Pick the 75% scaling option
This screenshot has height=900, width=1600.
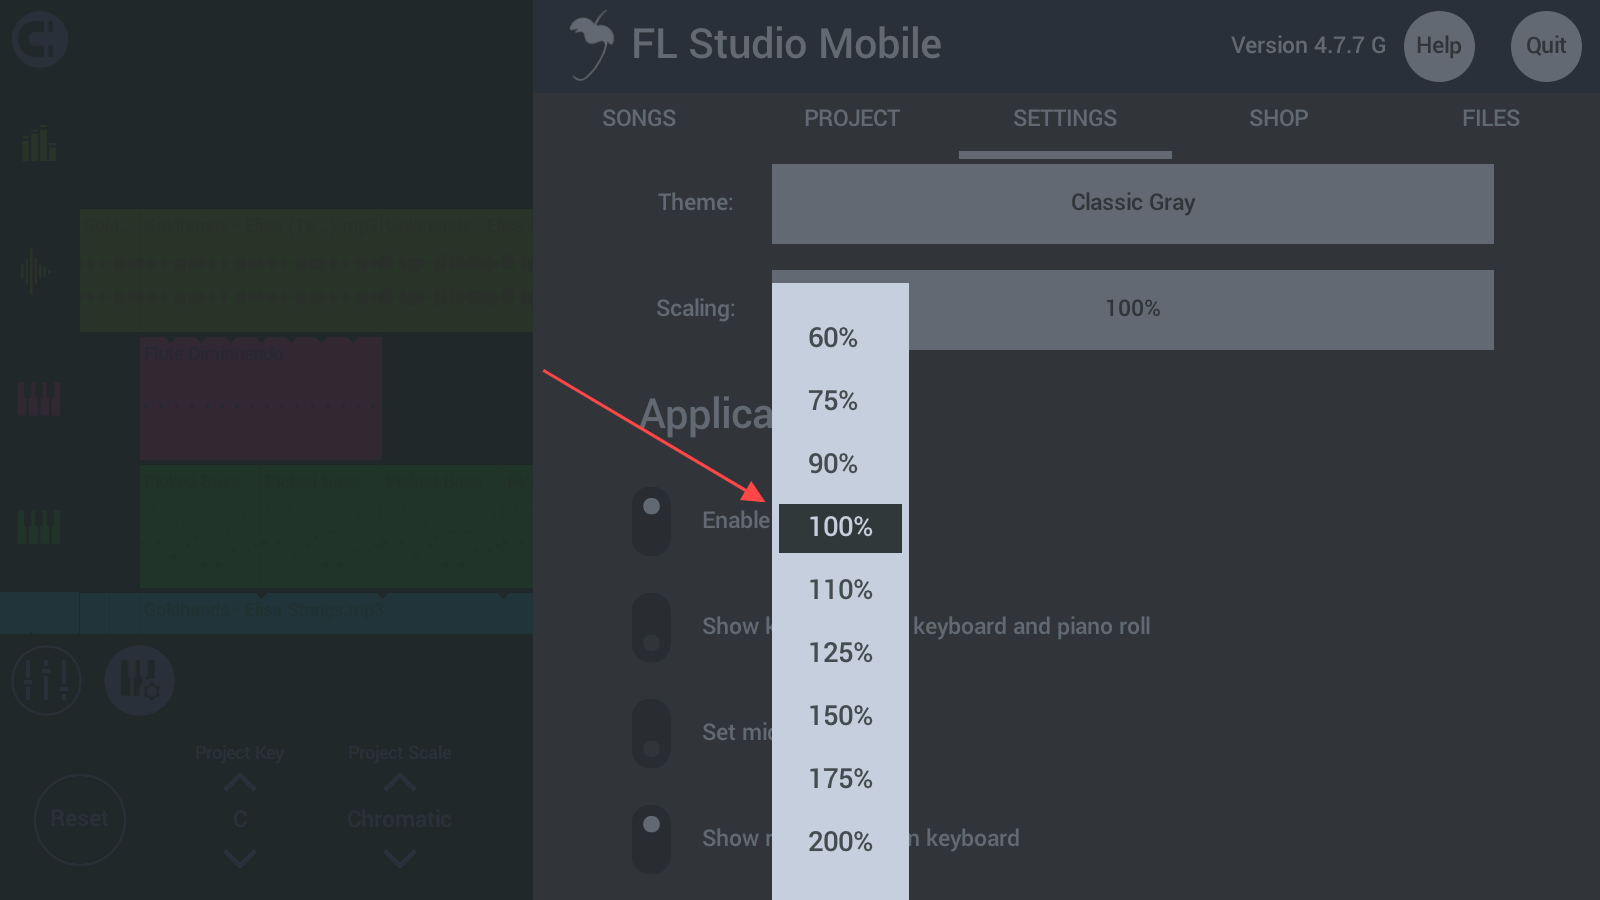click(833, 401)
